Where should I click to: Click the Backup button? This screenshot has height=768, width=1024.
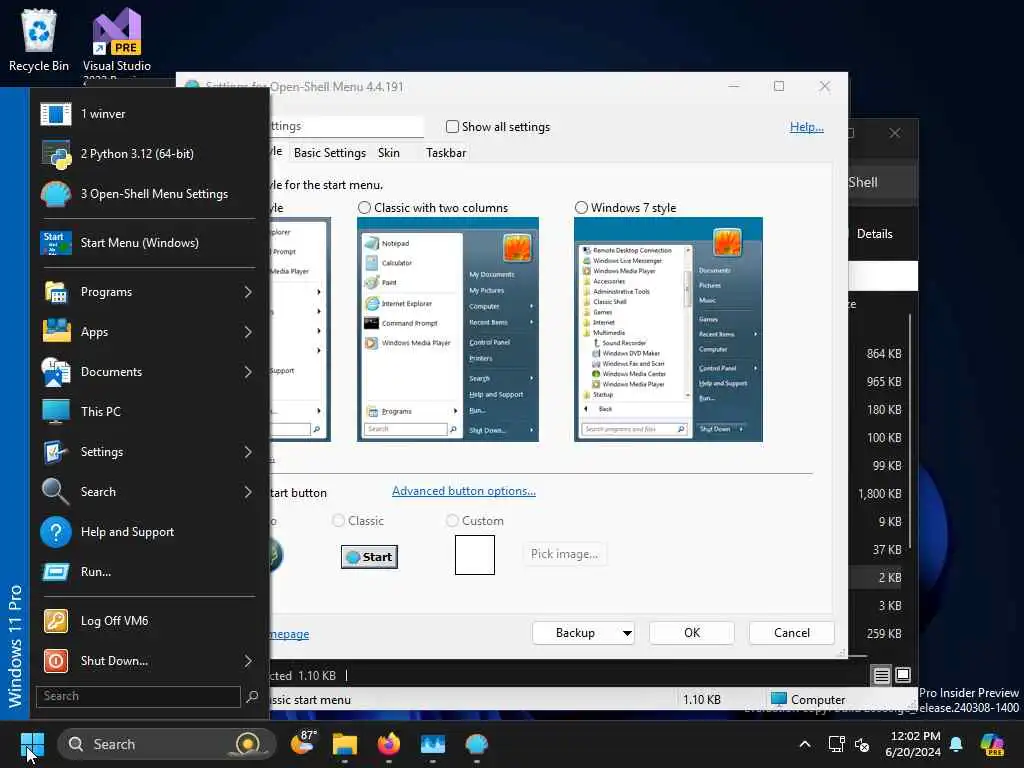tap(575, 633)
